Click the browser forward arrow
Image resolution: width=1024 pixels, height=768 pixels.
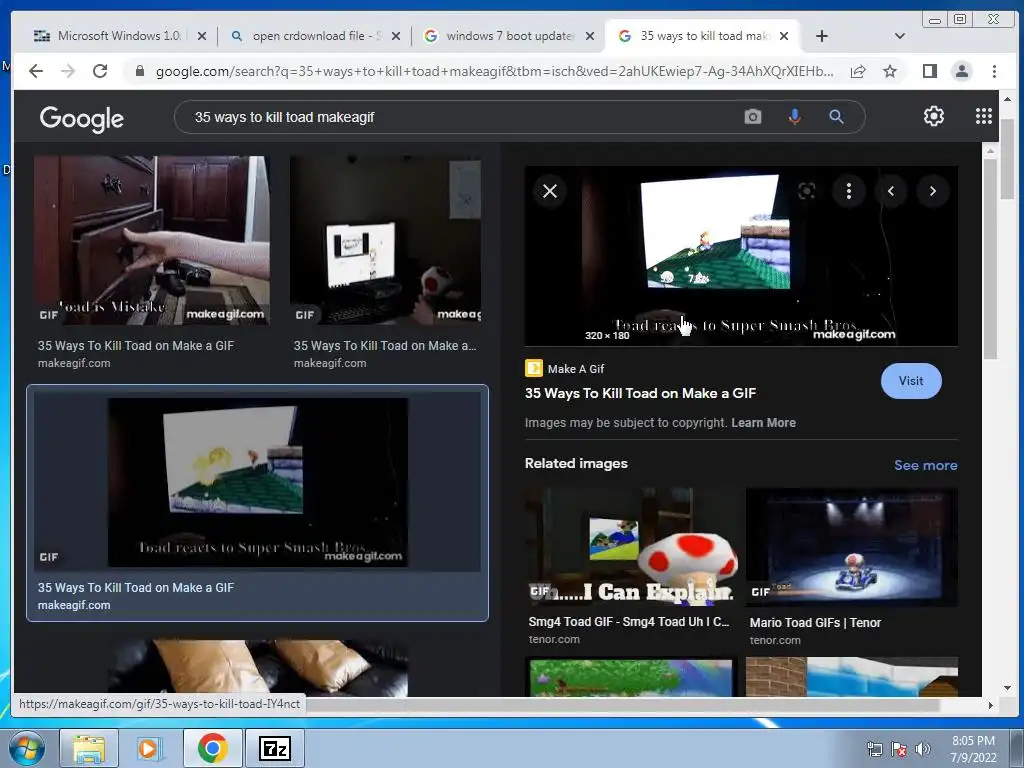68,71
